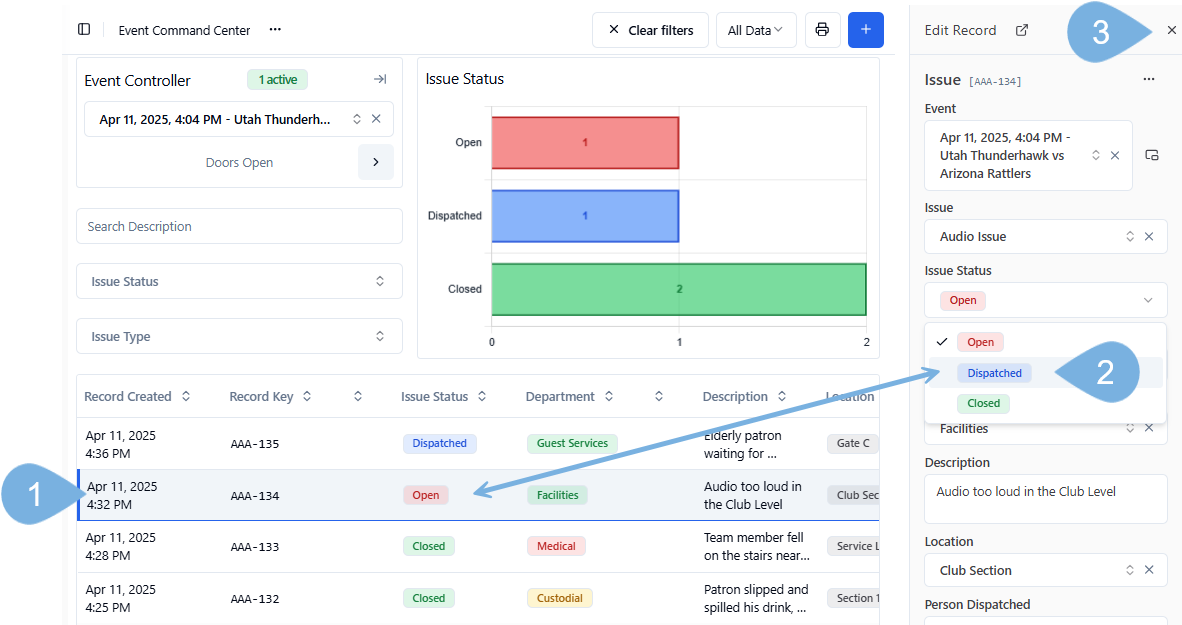The image size is (1182, 625).
Task: Open Issue Status Open dropdown in record
Action: point(1046,300)
